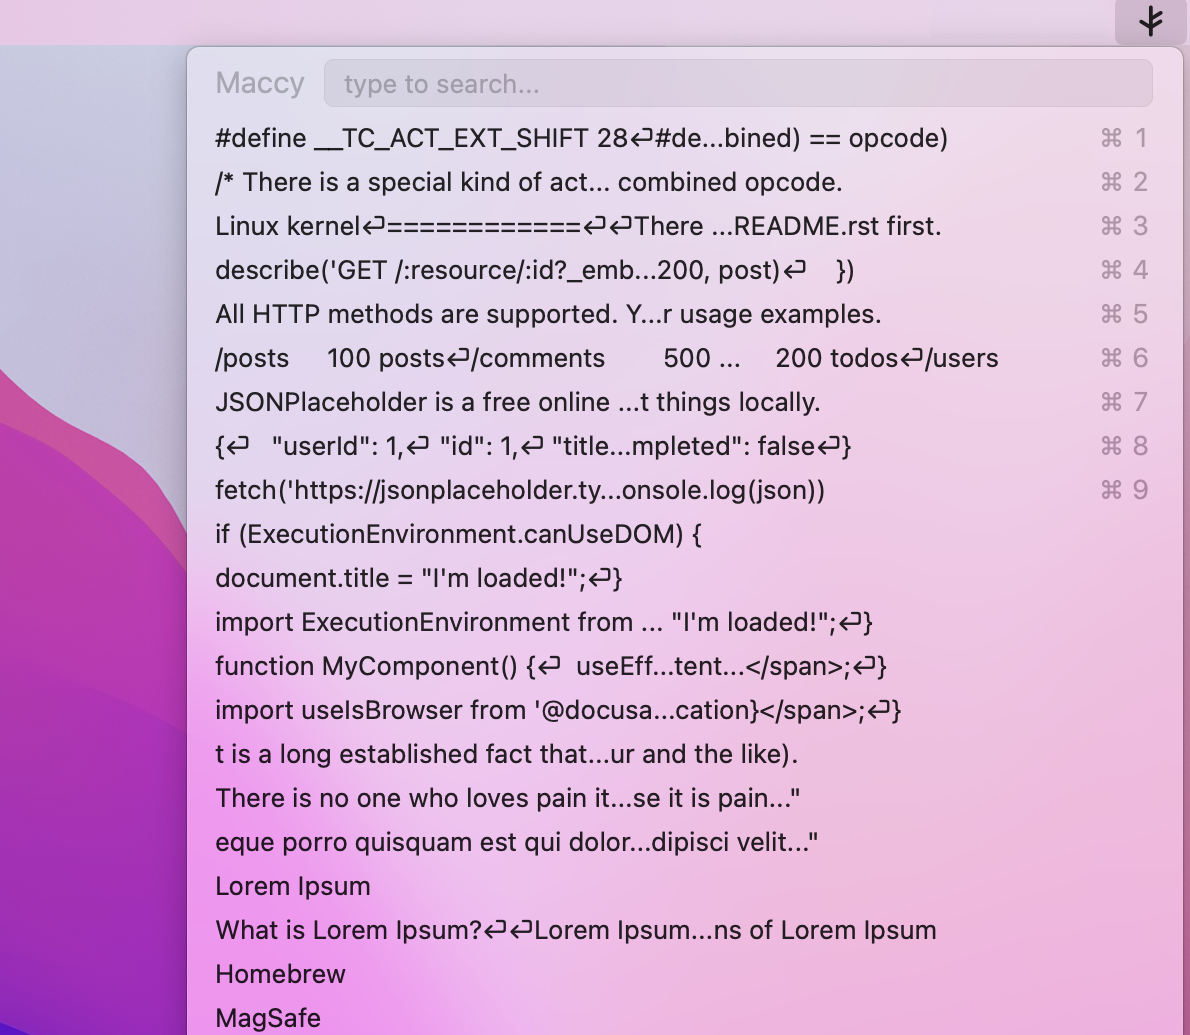Select 'All HTTP methods are supported' entry

[x=685, y=314]
